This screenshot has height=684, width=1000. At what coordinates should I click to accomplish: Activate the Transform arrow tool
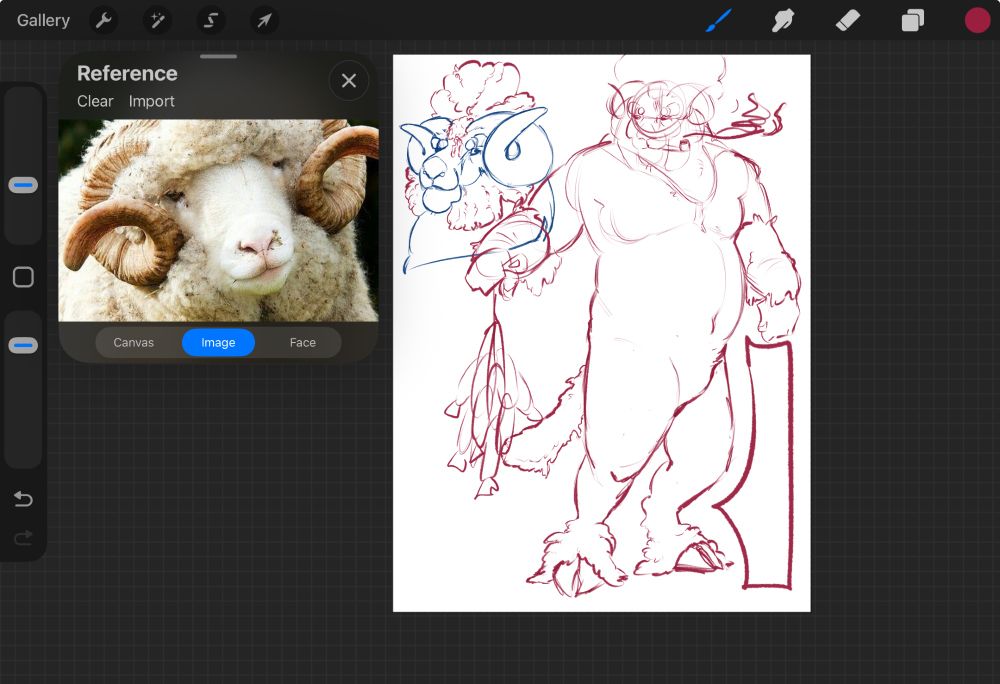coord(264,20)
